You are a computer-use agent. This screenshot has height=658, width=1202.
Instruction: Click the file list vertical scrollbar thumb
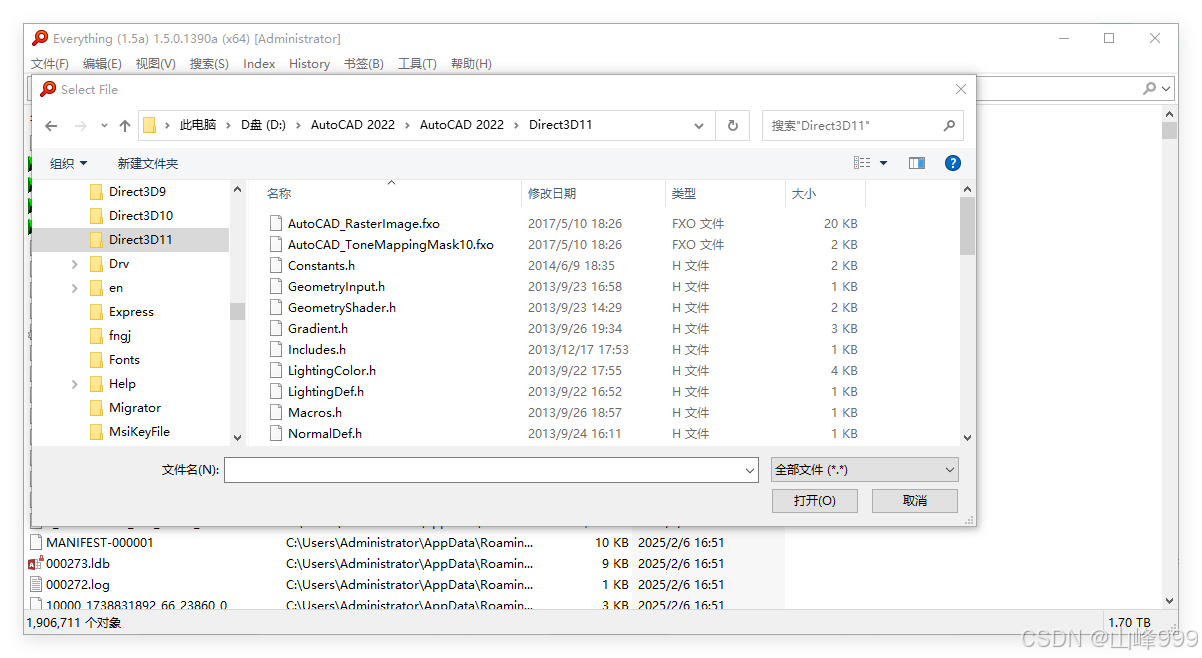click(967, 226)
